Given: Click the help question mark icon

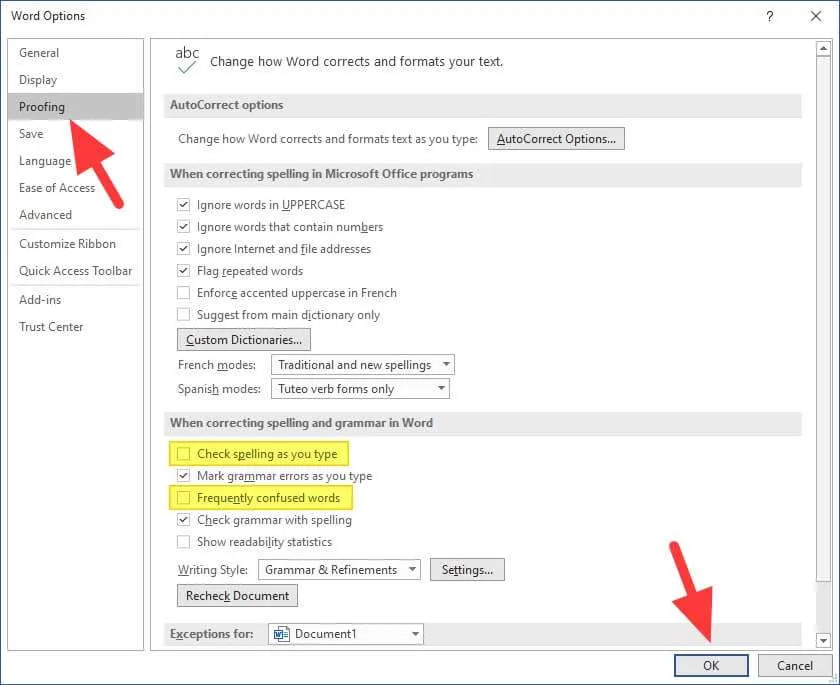Looking at the screenshot, I should 770,17.
